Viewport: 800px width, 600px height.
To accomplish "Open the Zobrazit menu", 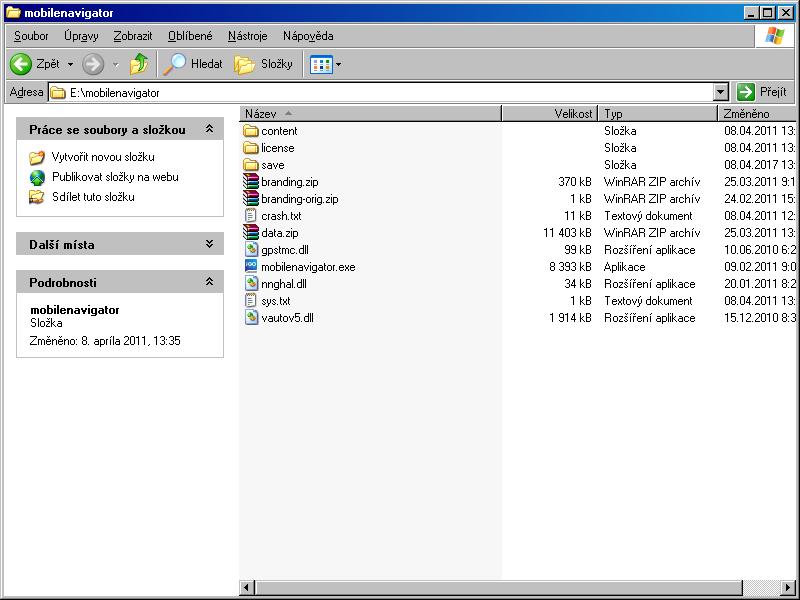I will tap(133, 36).
